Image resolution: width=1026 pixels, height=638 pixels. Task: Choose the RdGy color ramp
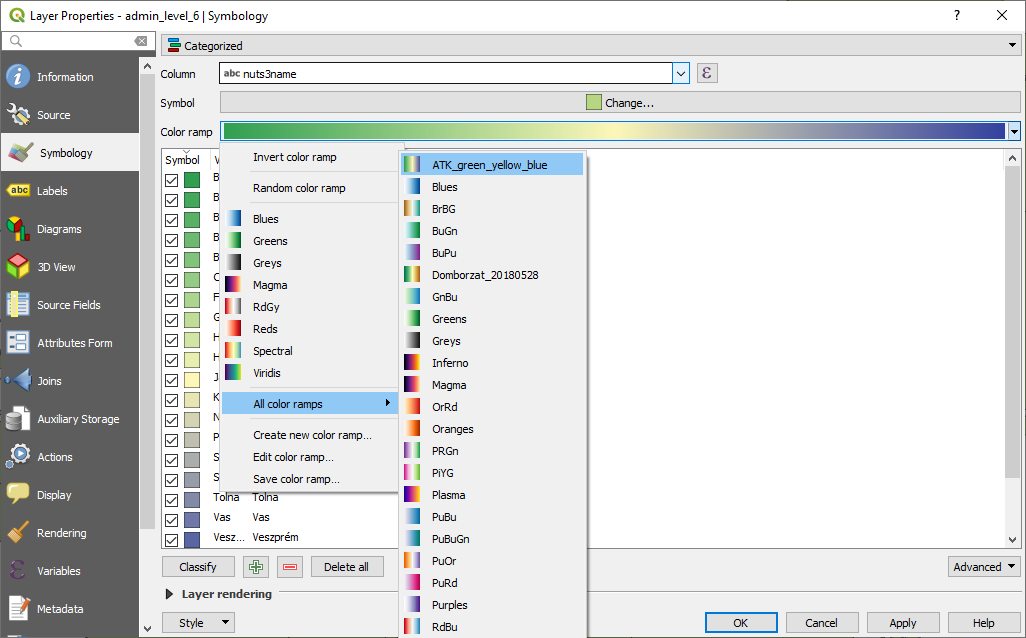[266, 307]
